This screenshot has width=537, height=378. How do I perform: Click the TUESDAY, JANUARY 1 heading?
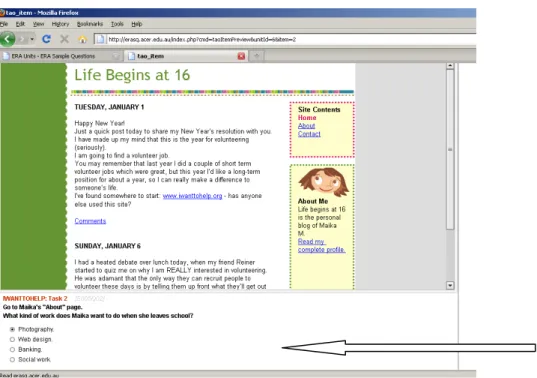(x=109, y=107)
